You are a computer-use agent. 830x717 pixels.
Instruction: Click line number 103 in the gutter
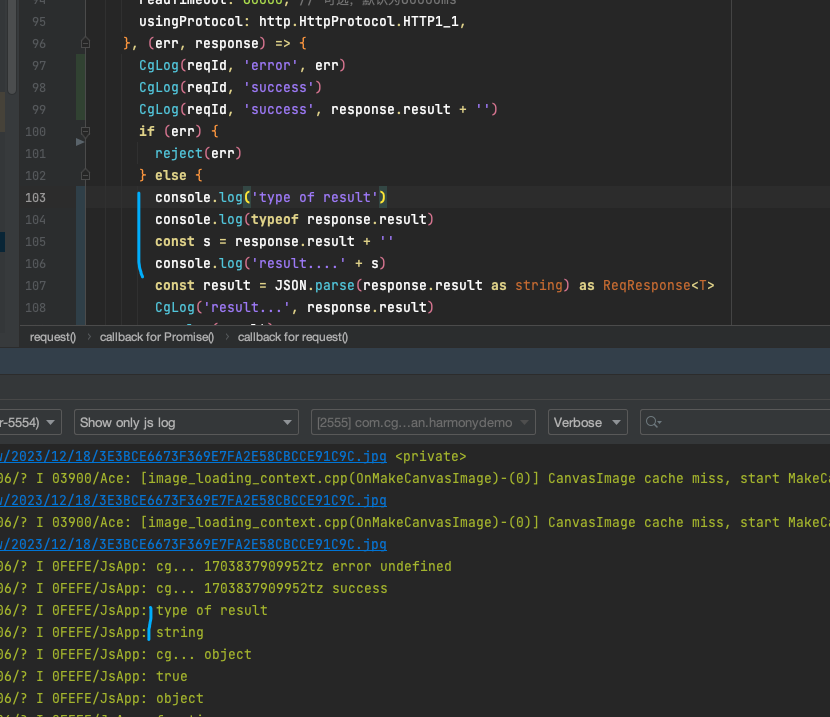(35, 197)
